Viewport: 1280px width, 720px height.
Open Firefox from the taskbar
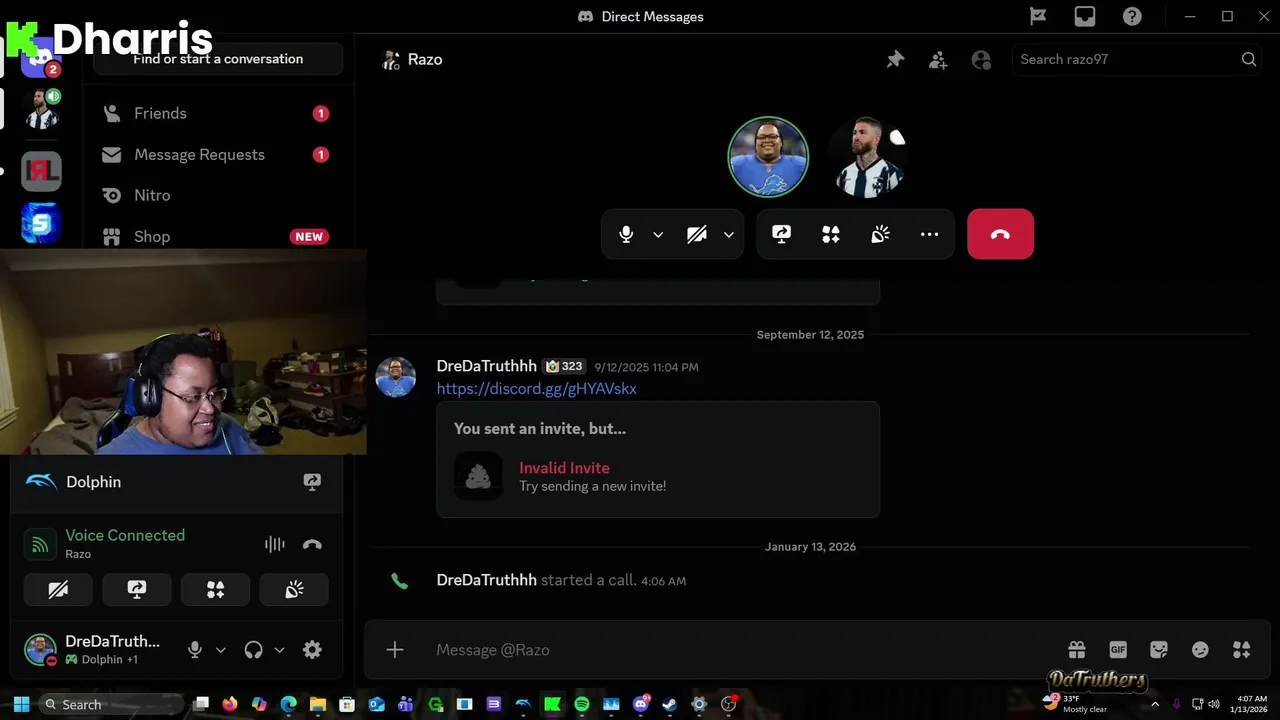tap(230, 704)
